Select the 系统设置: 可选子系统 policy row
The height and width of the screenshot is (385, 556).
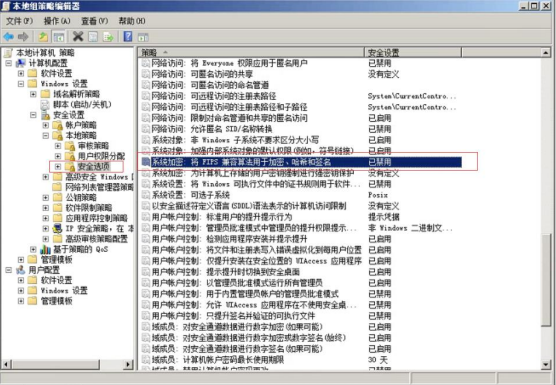[x=300, y=195]
